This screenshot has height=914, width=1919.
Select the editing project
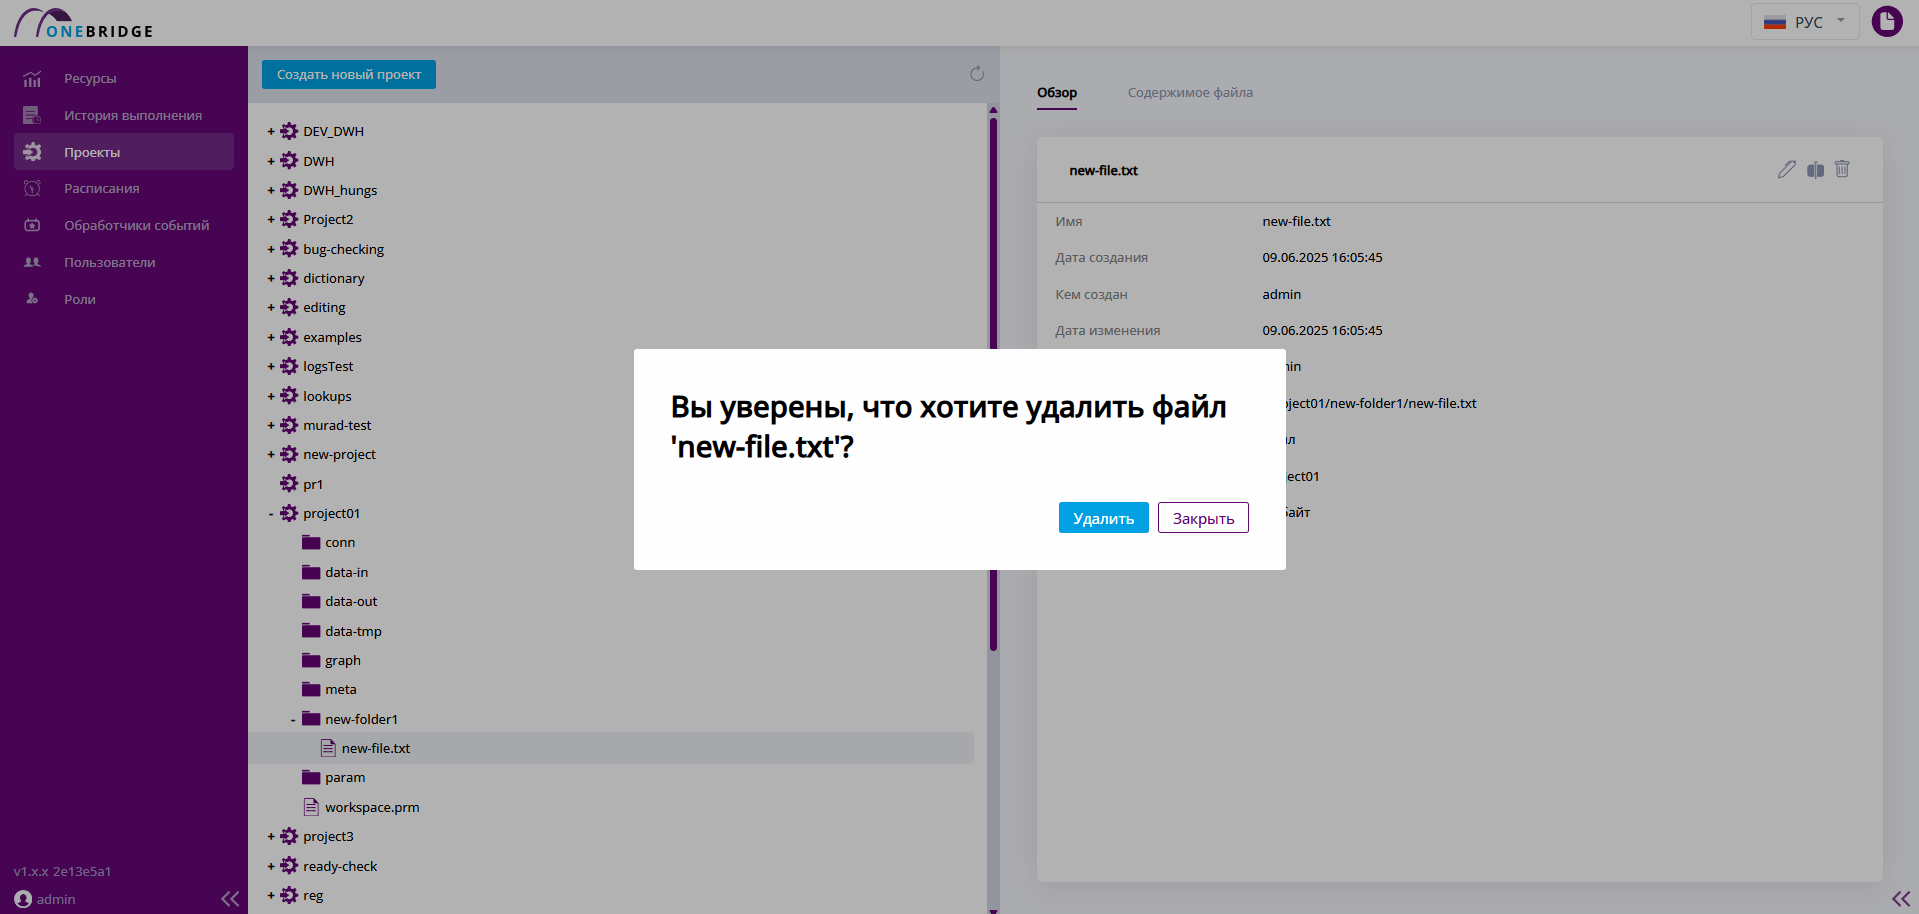324,307
